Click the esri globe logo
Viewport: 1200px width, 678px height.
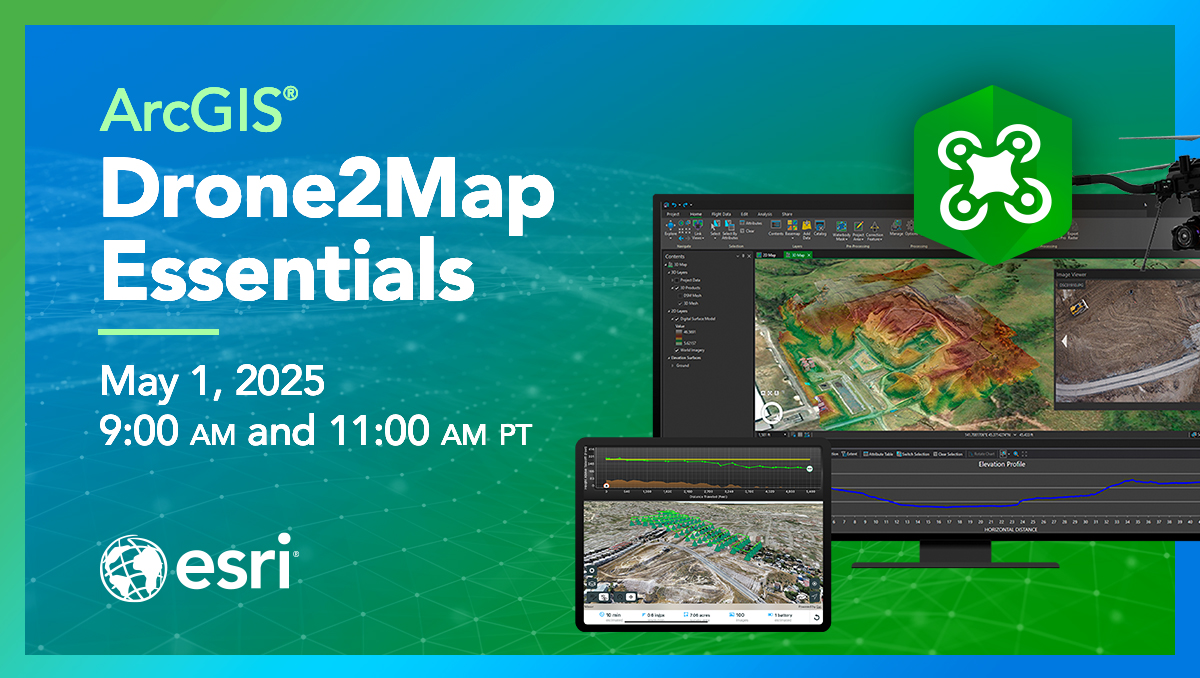coord(132,568)
